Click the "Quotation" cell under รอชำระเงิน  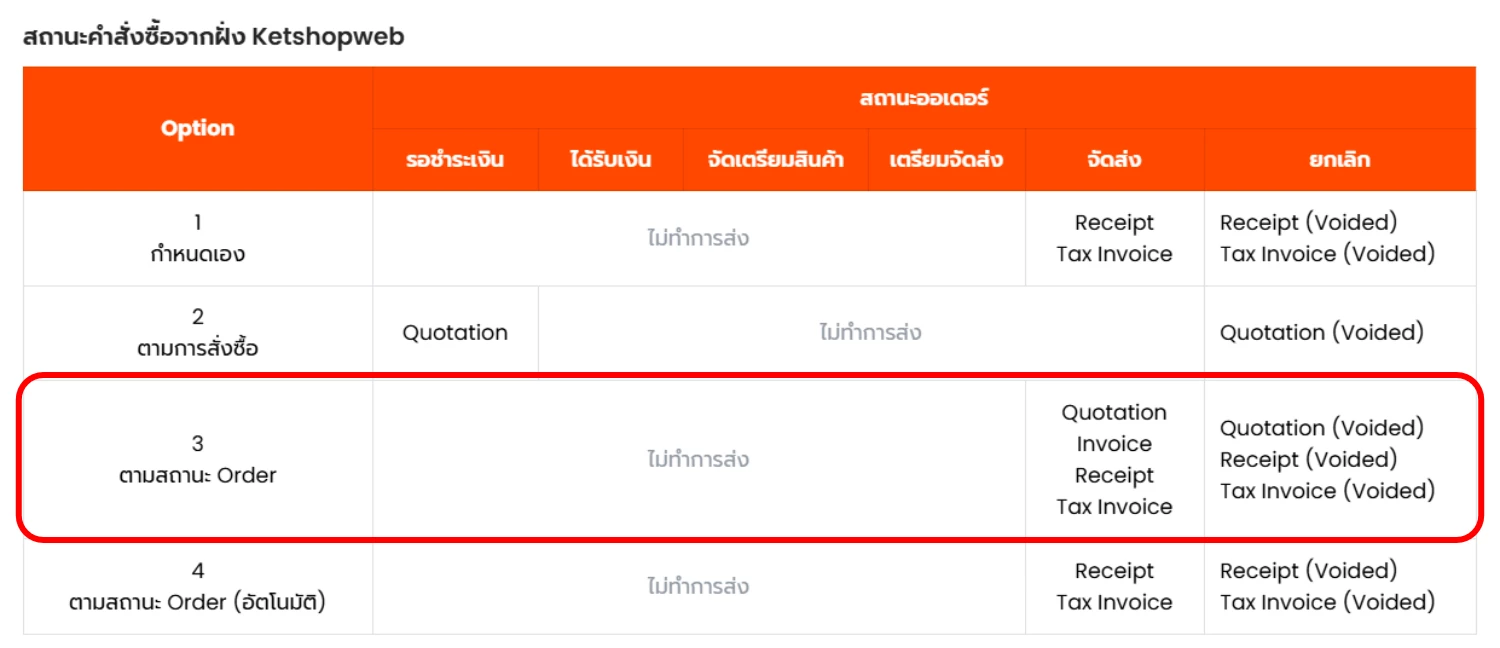click(x=455, y=333)
